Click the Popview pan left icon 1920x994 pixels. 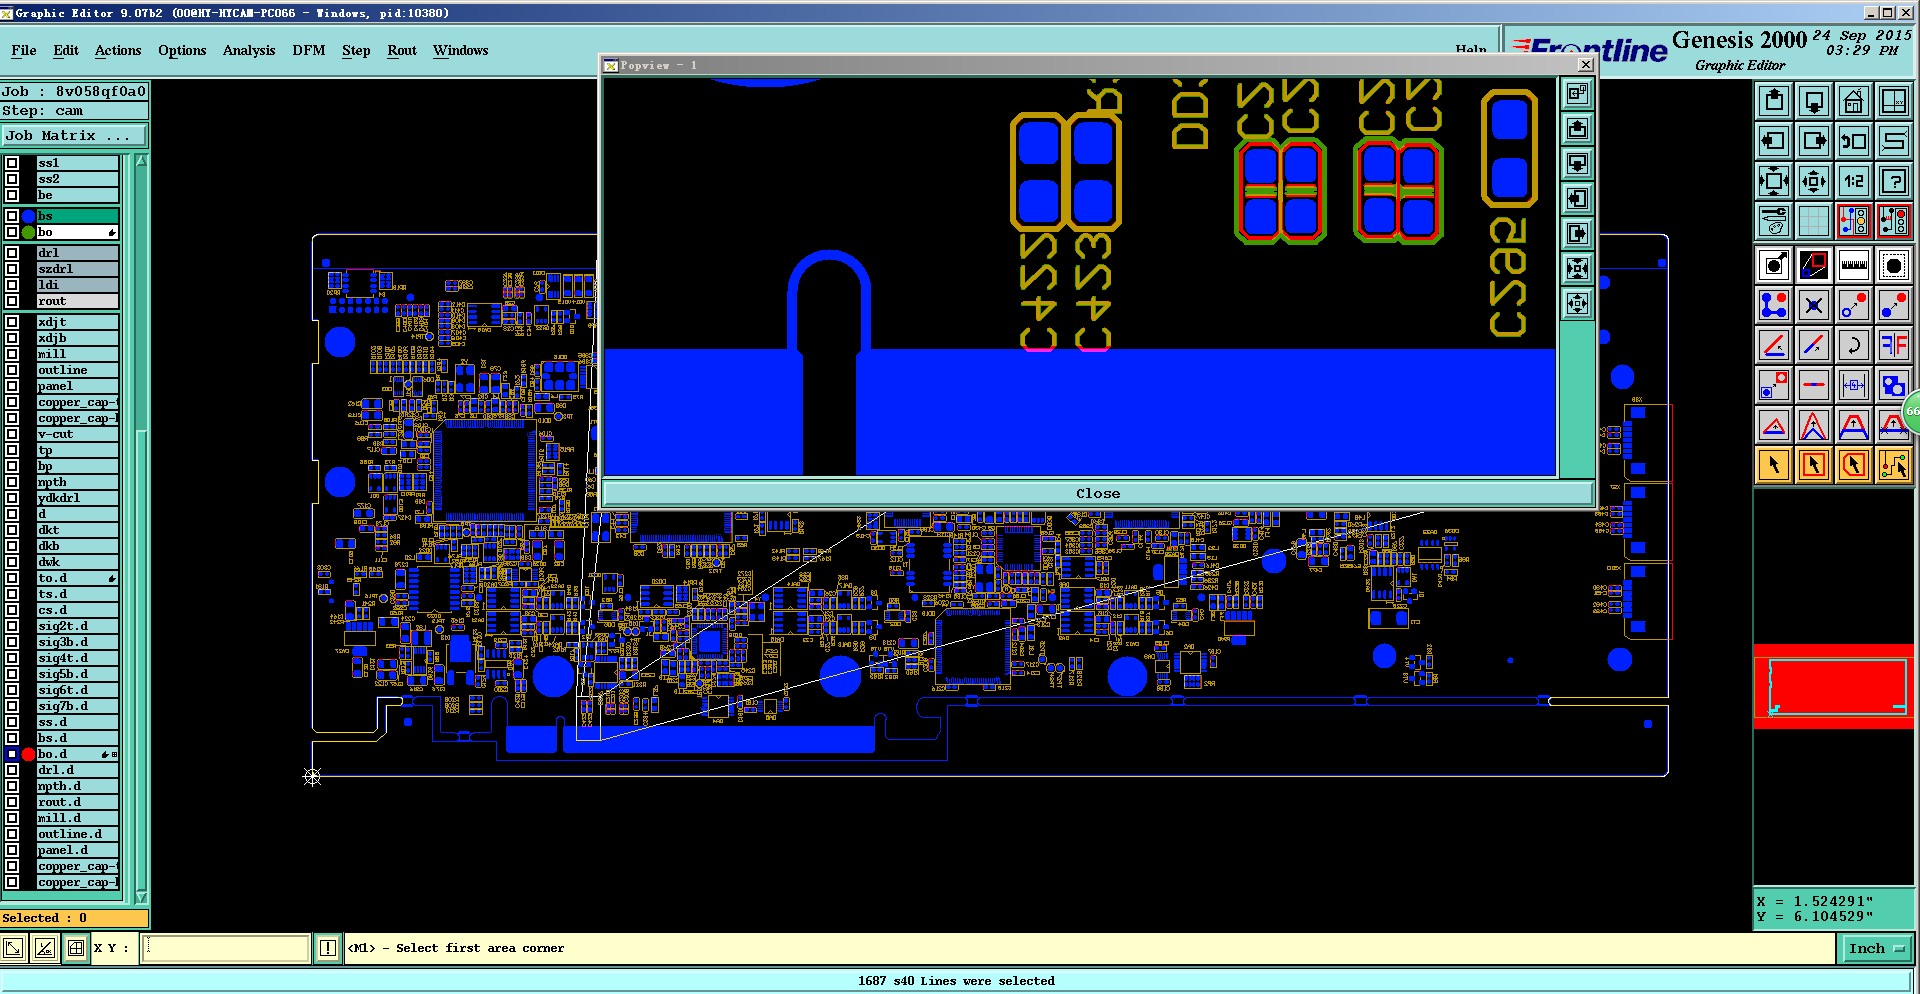click(x=1578, y=199)
